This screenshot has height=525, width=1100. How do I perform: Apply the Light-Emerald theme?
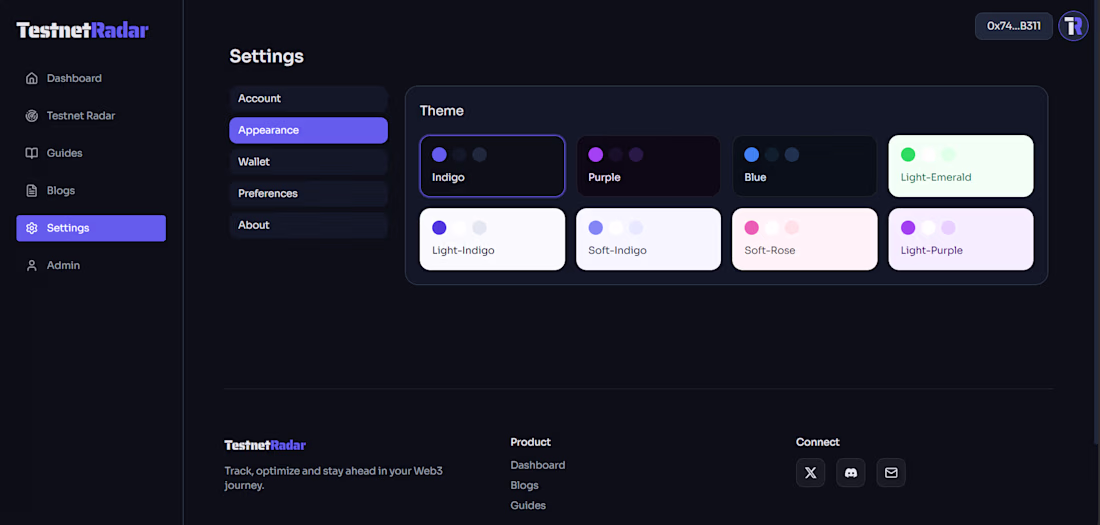coord(961,166)
